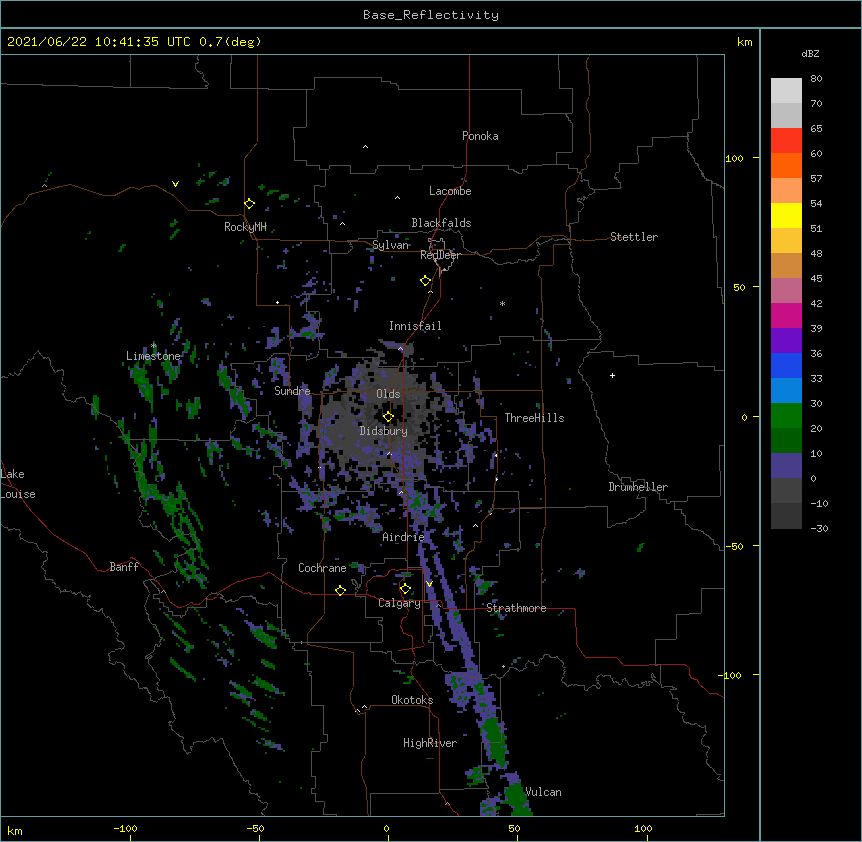Screen dimensions: 862x842
Task: Click the Strathmore town label
Action: click(x=516, y=608)
